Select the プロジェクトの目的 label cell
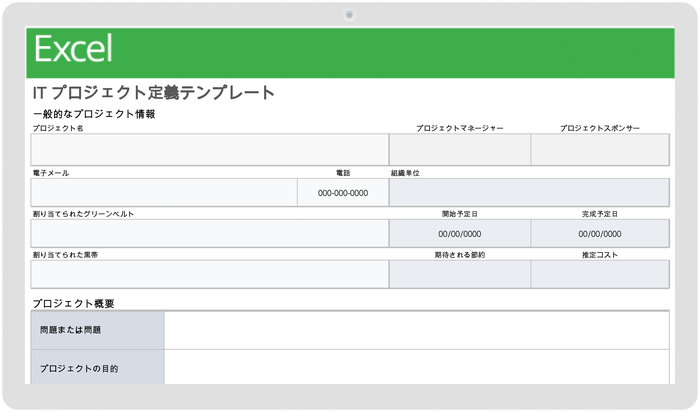Viewport: 700px width, 412px height. pos(97,367)
